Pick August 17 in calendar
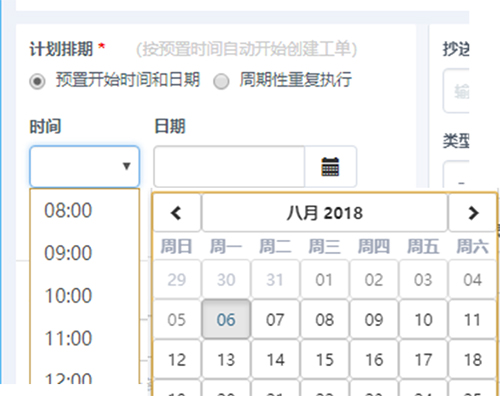The height and width of the screenshot is (396, 500). pyautogui.click(x=423, y=360)
